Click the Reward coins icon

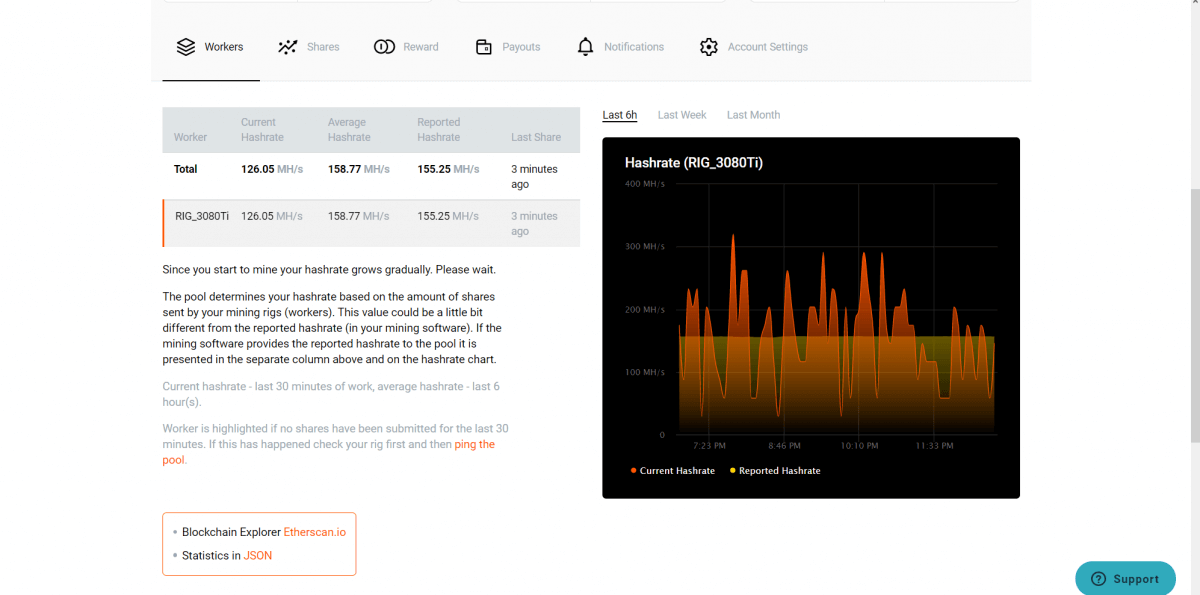click(x=384, y=47)
